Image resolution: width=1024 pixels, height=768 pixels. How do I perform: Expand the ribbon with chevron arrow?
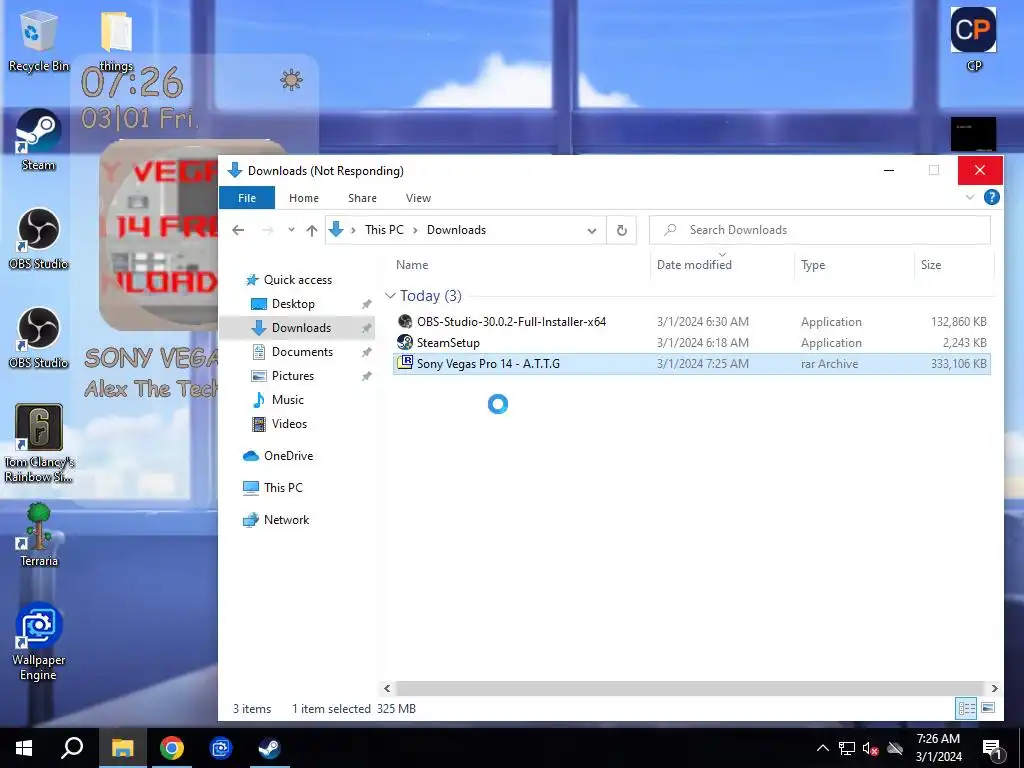click(970, 197)
